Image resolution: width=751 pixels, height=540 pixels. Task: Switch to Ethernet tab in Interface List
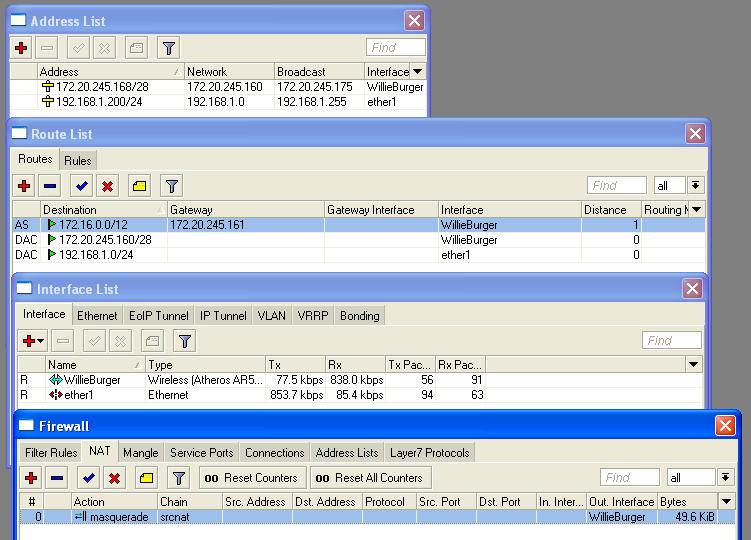pyautogui.click(x=97, y=316)
